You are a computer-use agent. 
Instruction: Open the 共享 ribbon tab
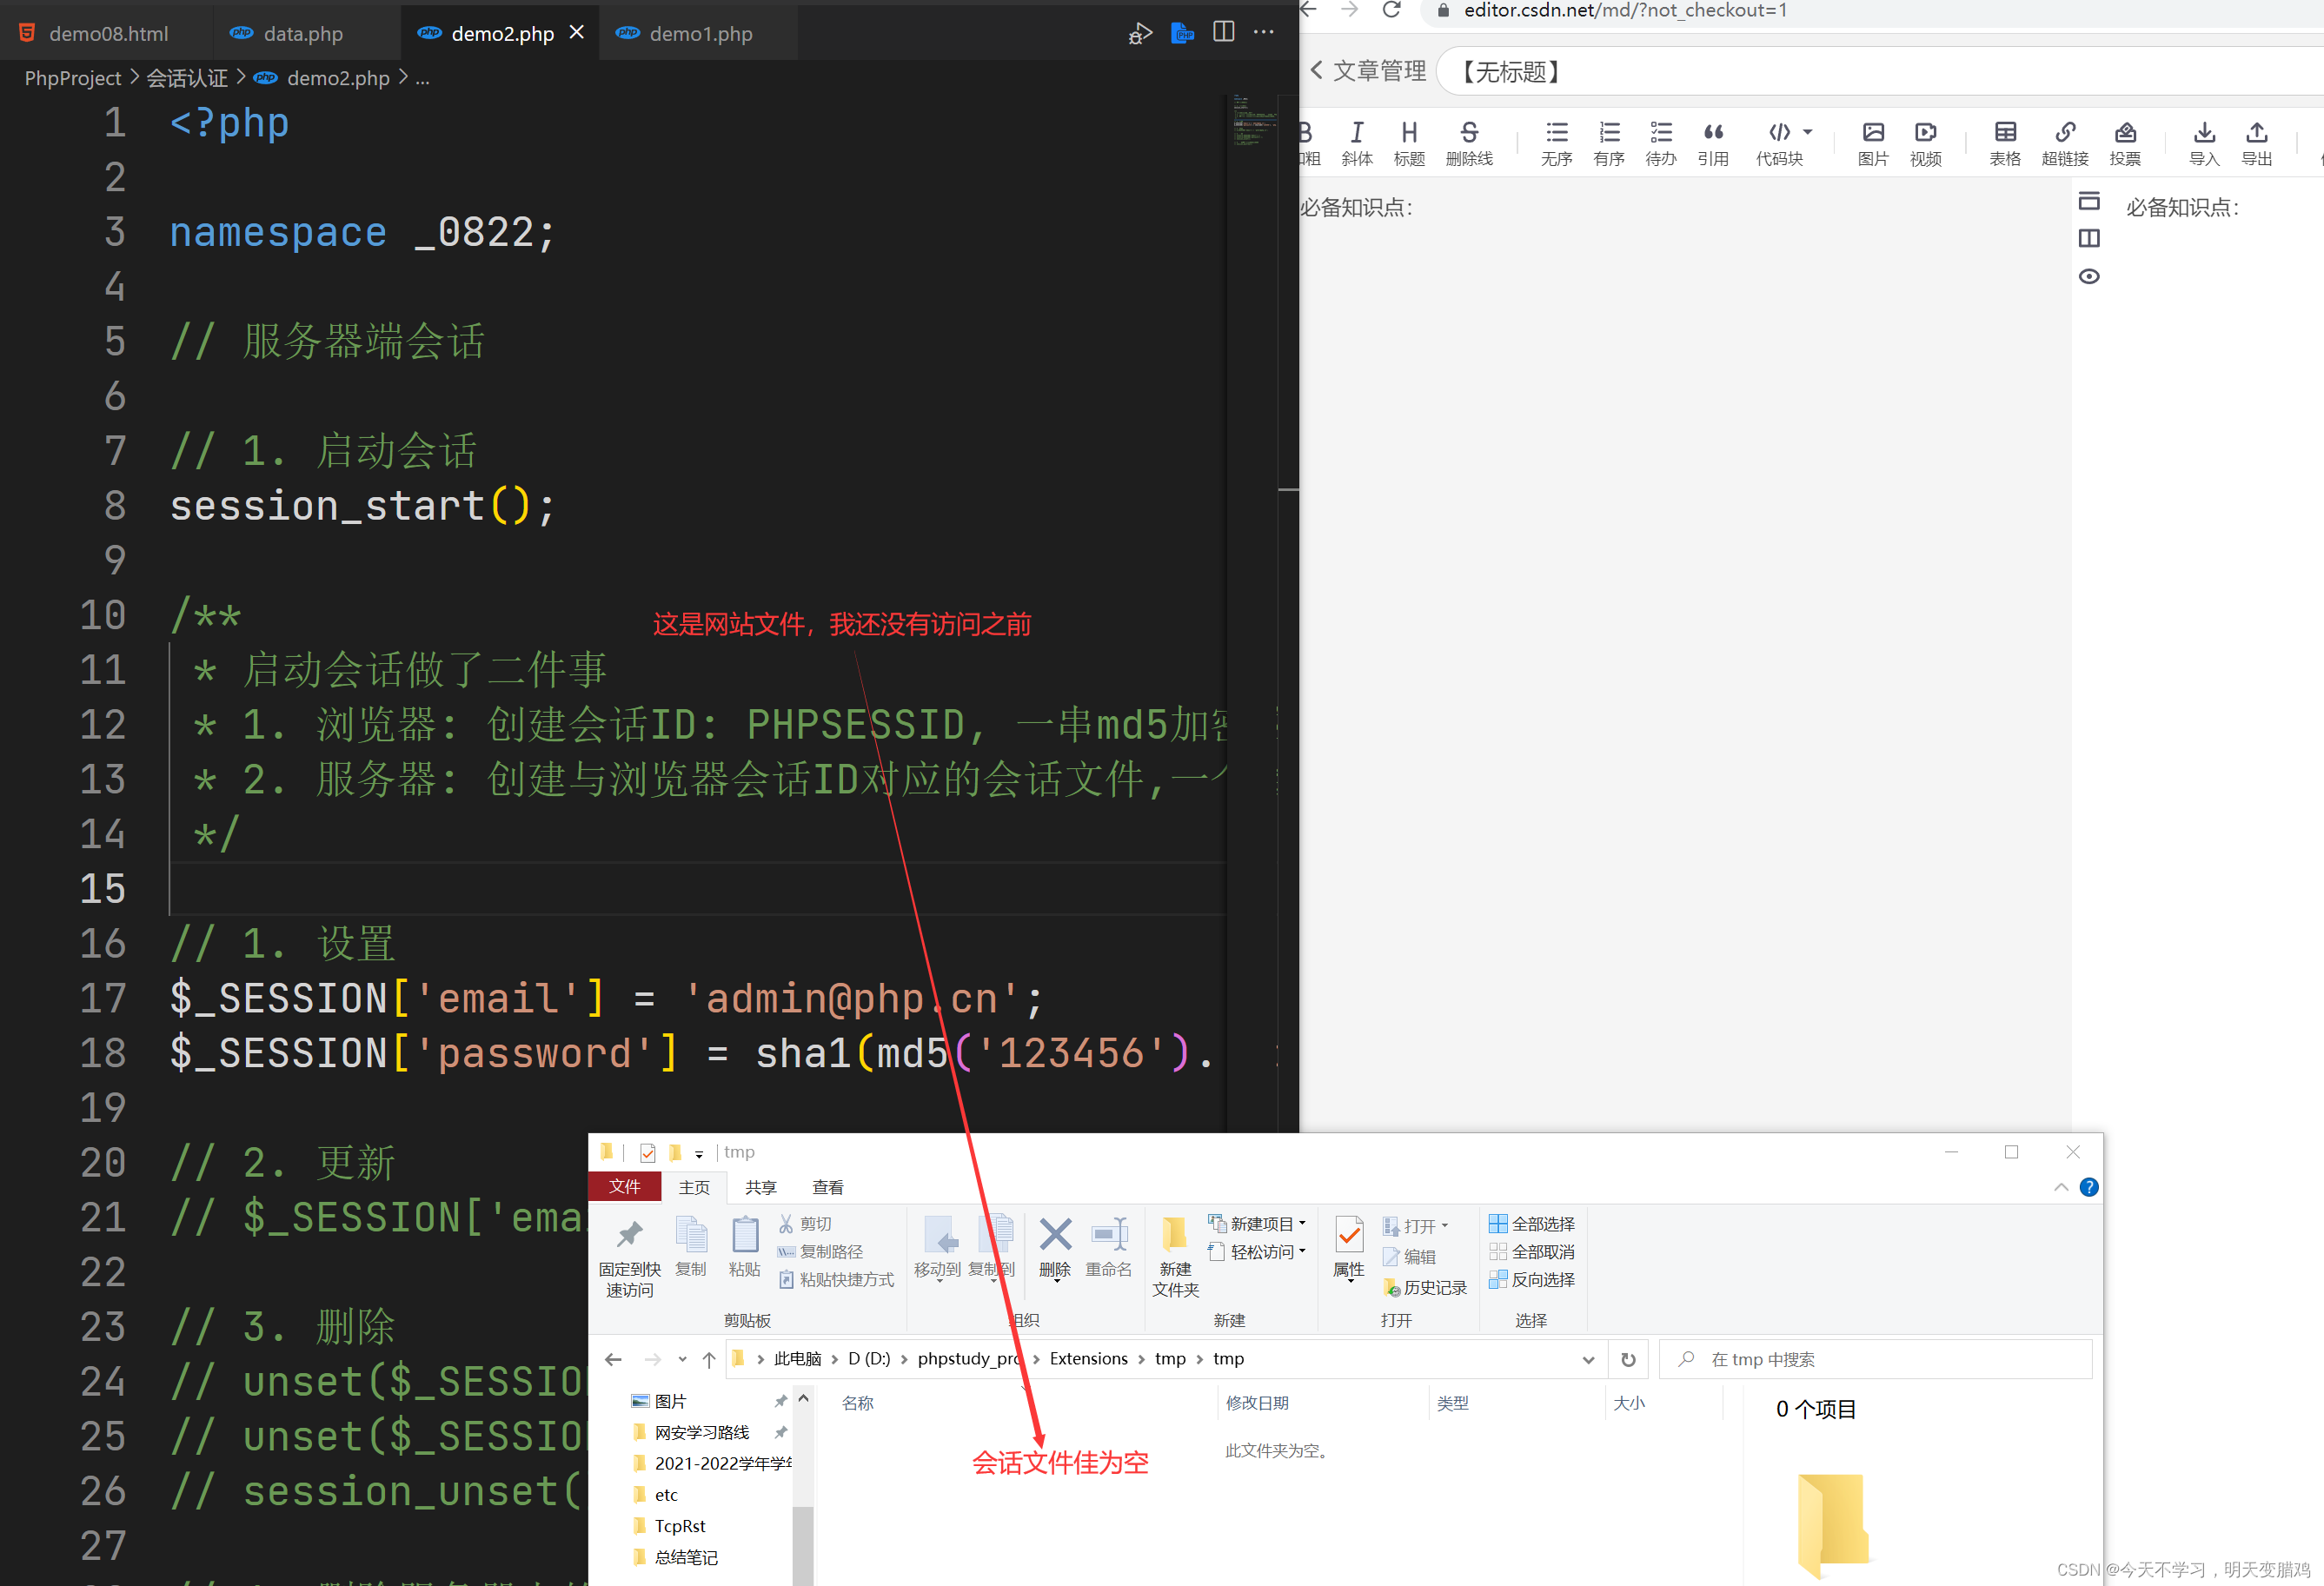tap(761, 1187)
